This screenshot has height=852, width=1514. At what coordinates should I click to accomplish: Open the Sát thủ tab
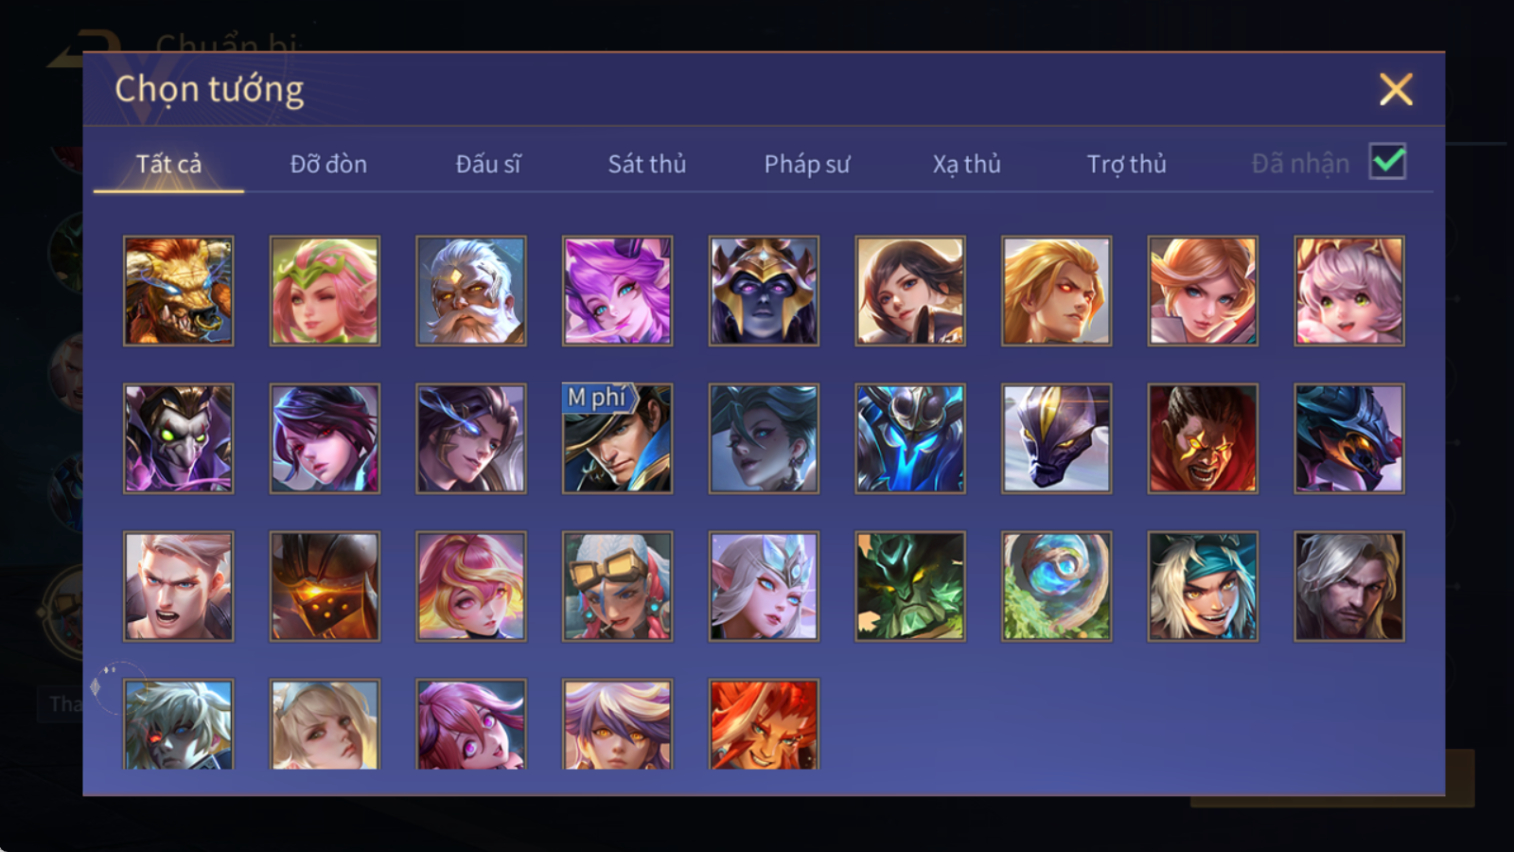(x=647, y=164)
